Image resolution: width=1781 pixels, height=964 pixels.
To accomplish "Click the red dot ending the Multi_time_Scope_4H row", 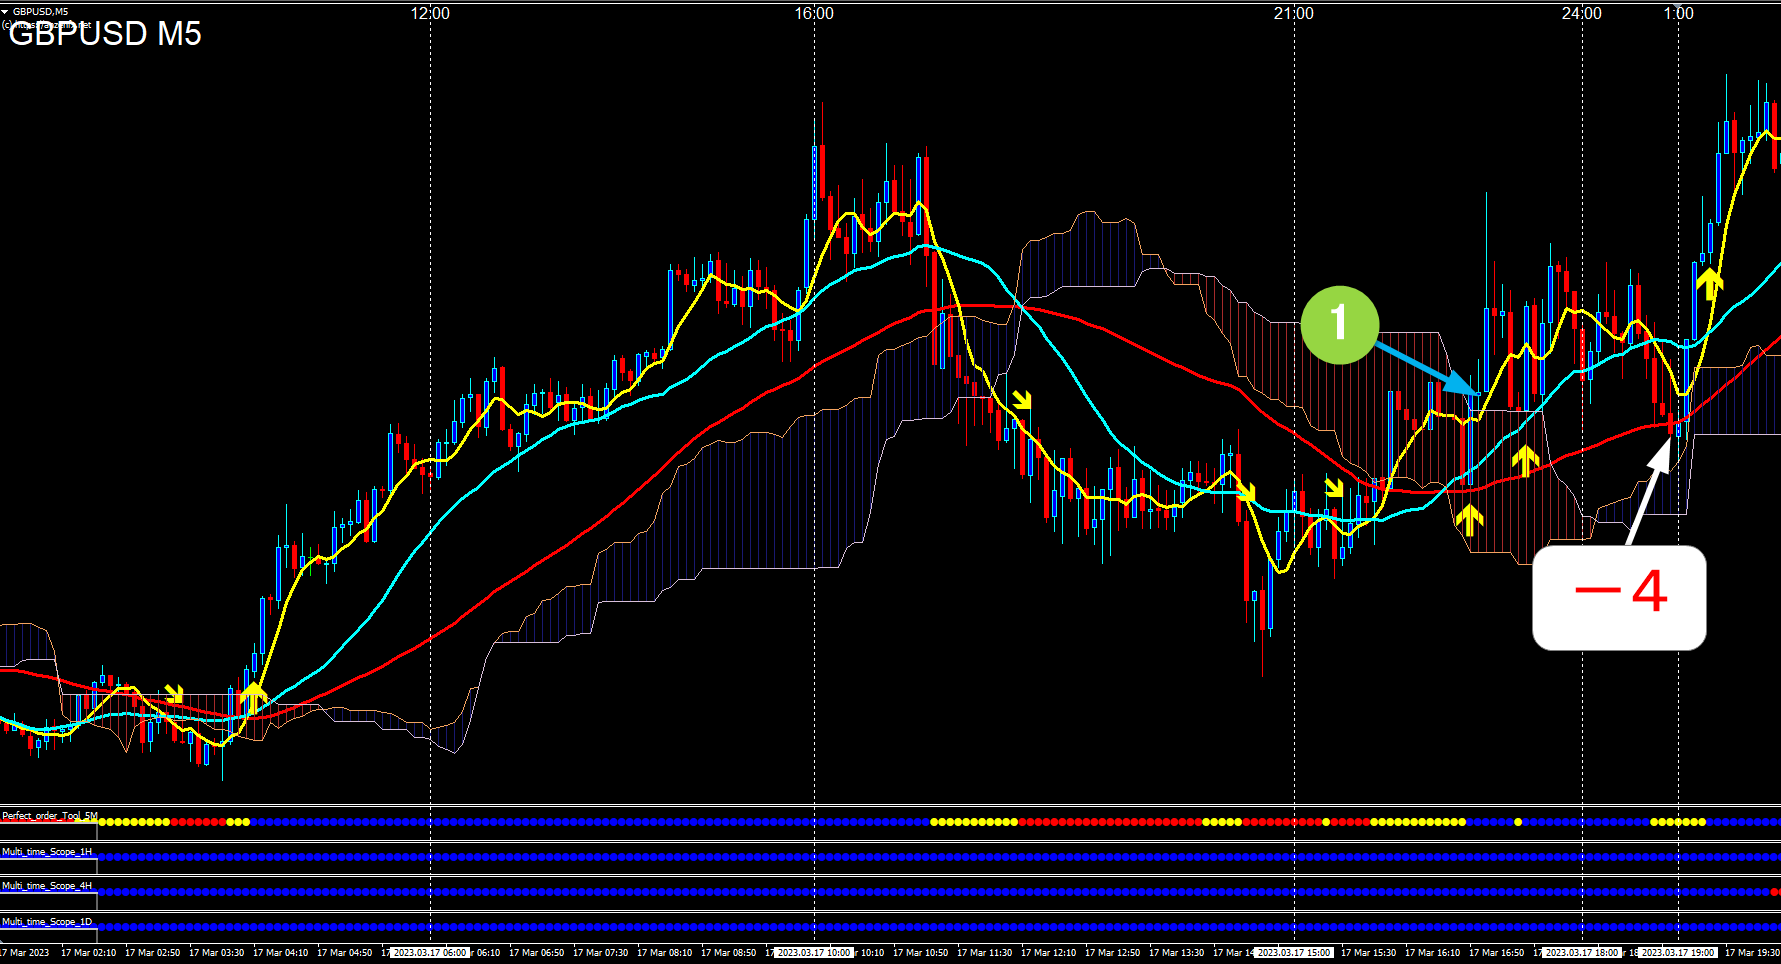I will 1775,891.
